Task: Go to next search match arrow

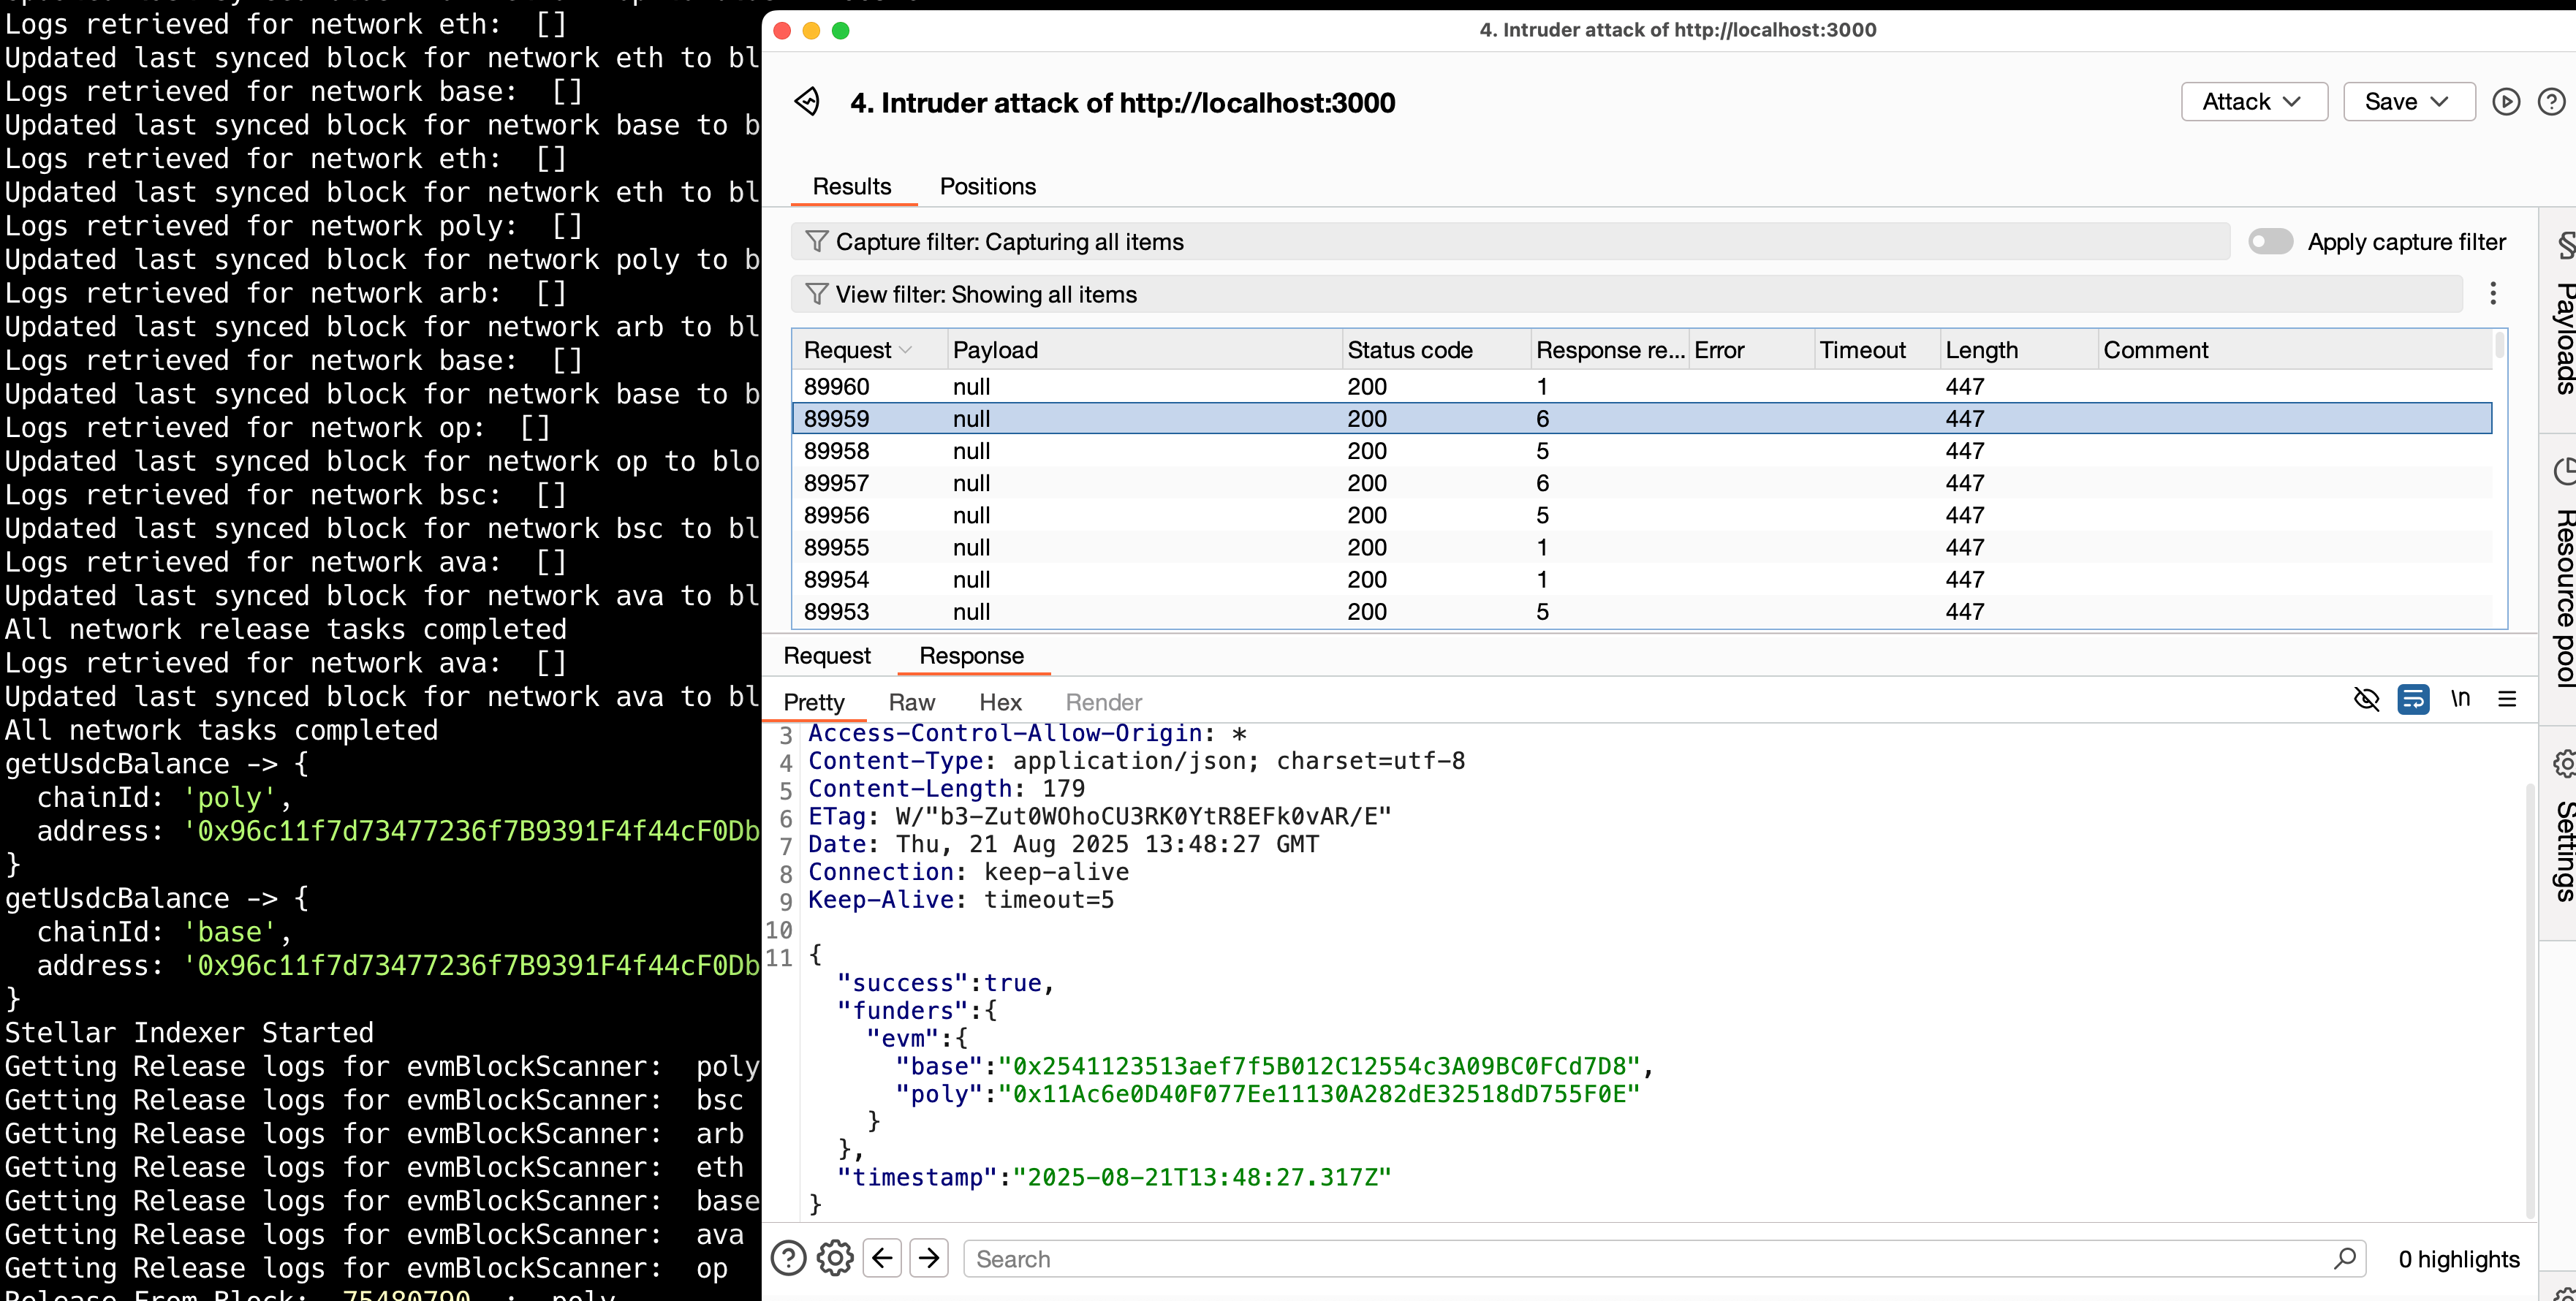Action: click(929, 1258)
